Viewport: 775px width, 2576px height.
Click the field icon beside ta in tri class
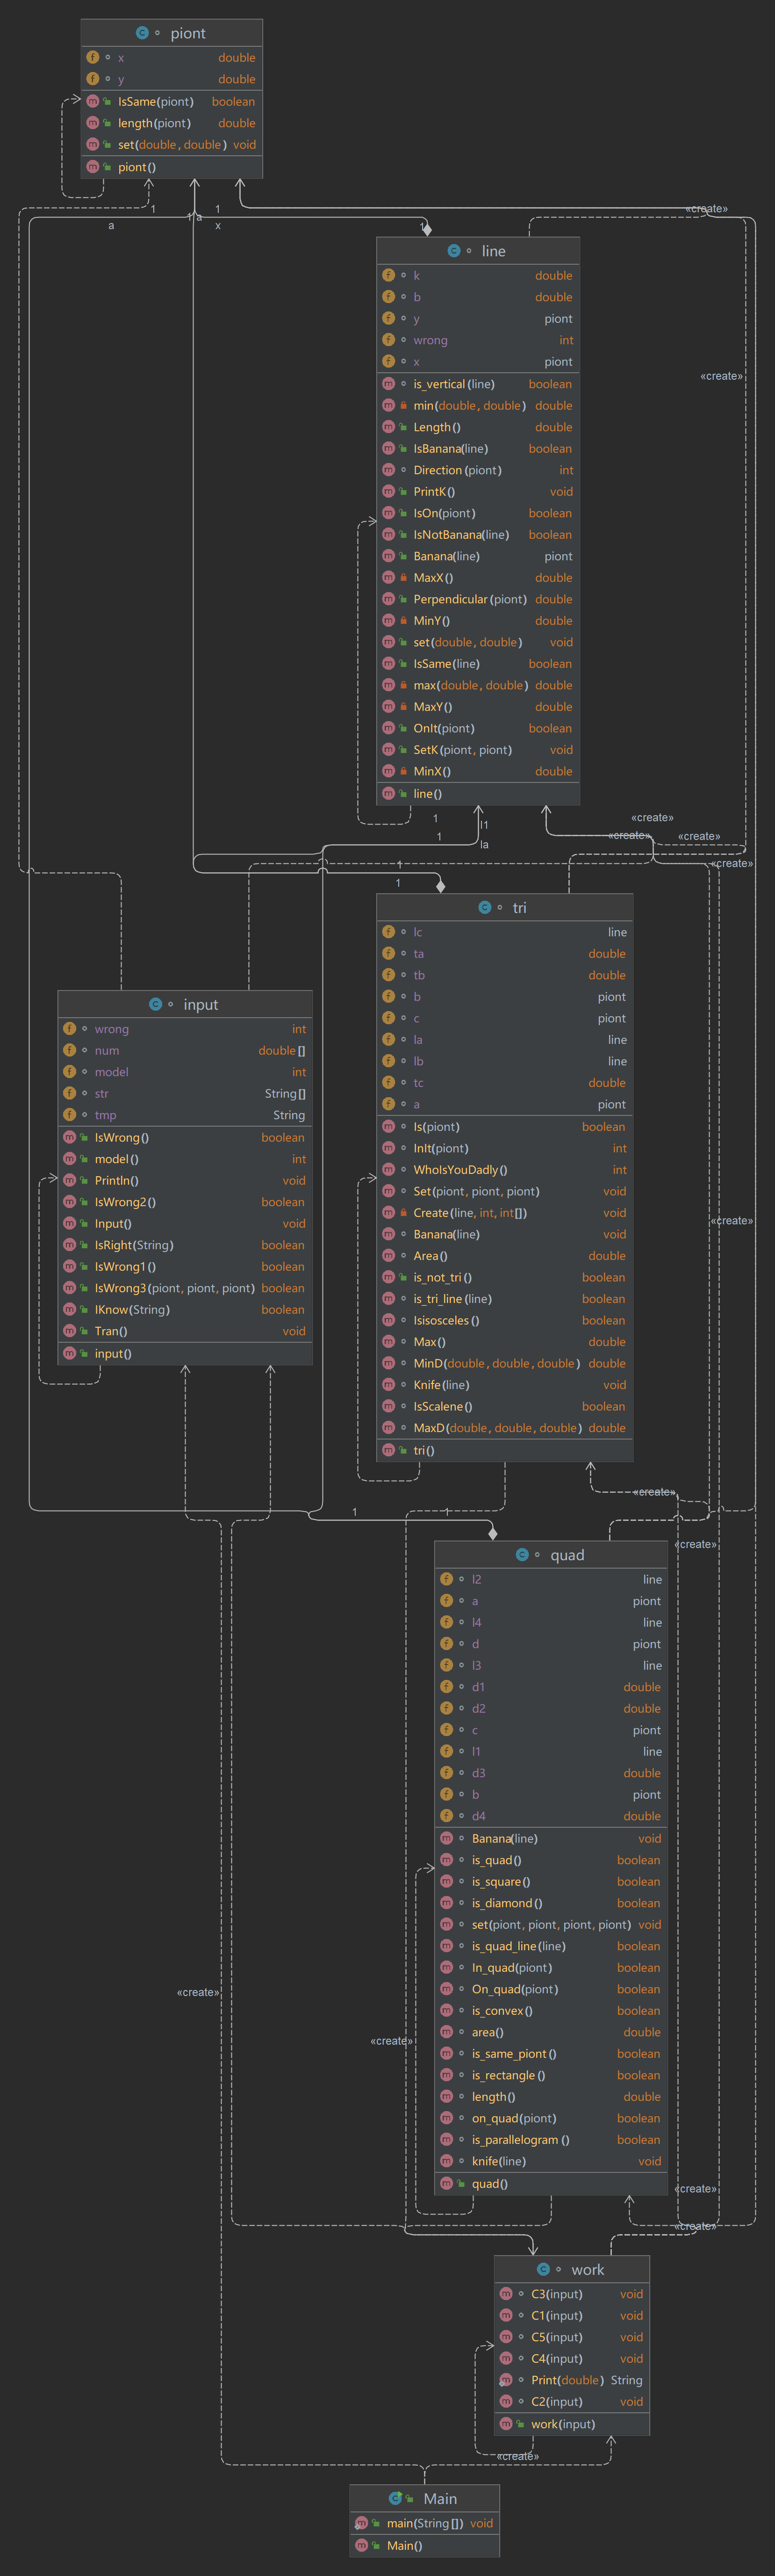coord(388,953)
